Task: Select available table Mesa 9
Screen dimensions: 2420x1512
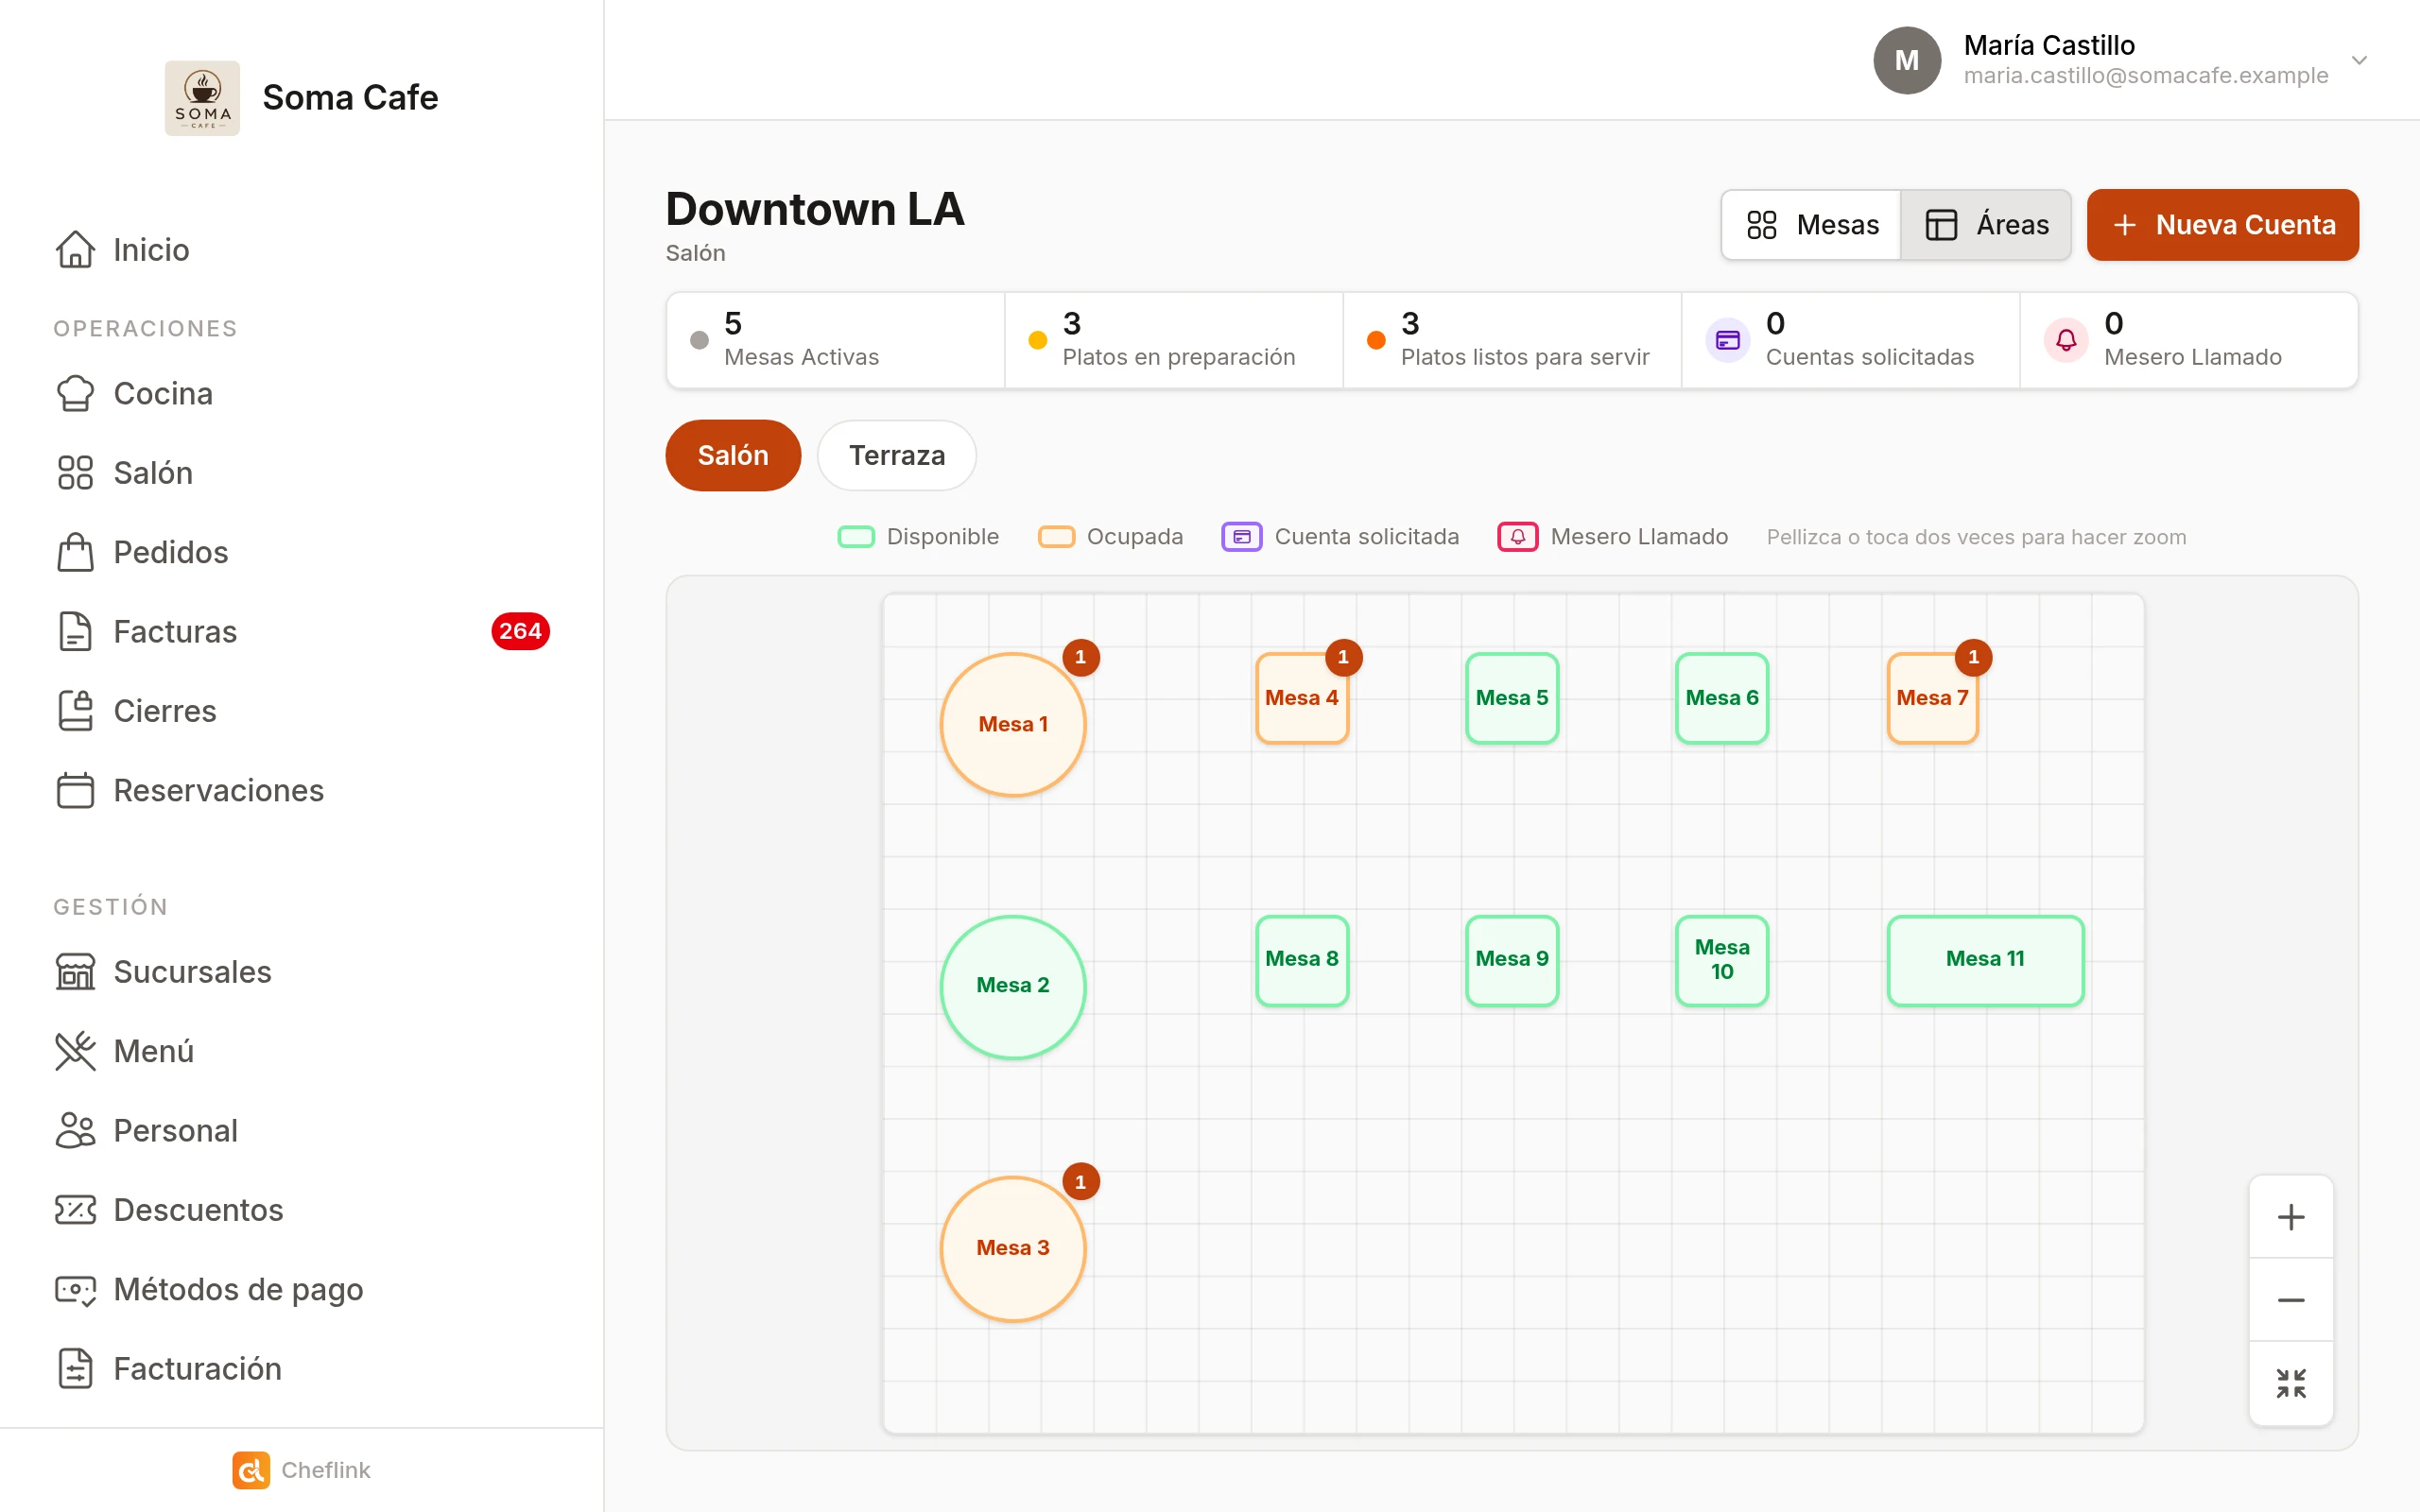Action: click(x=1512, y=960)
